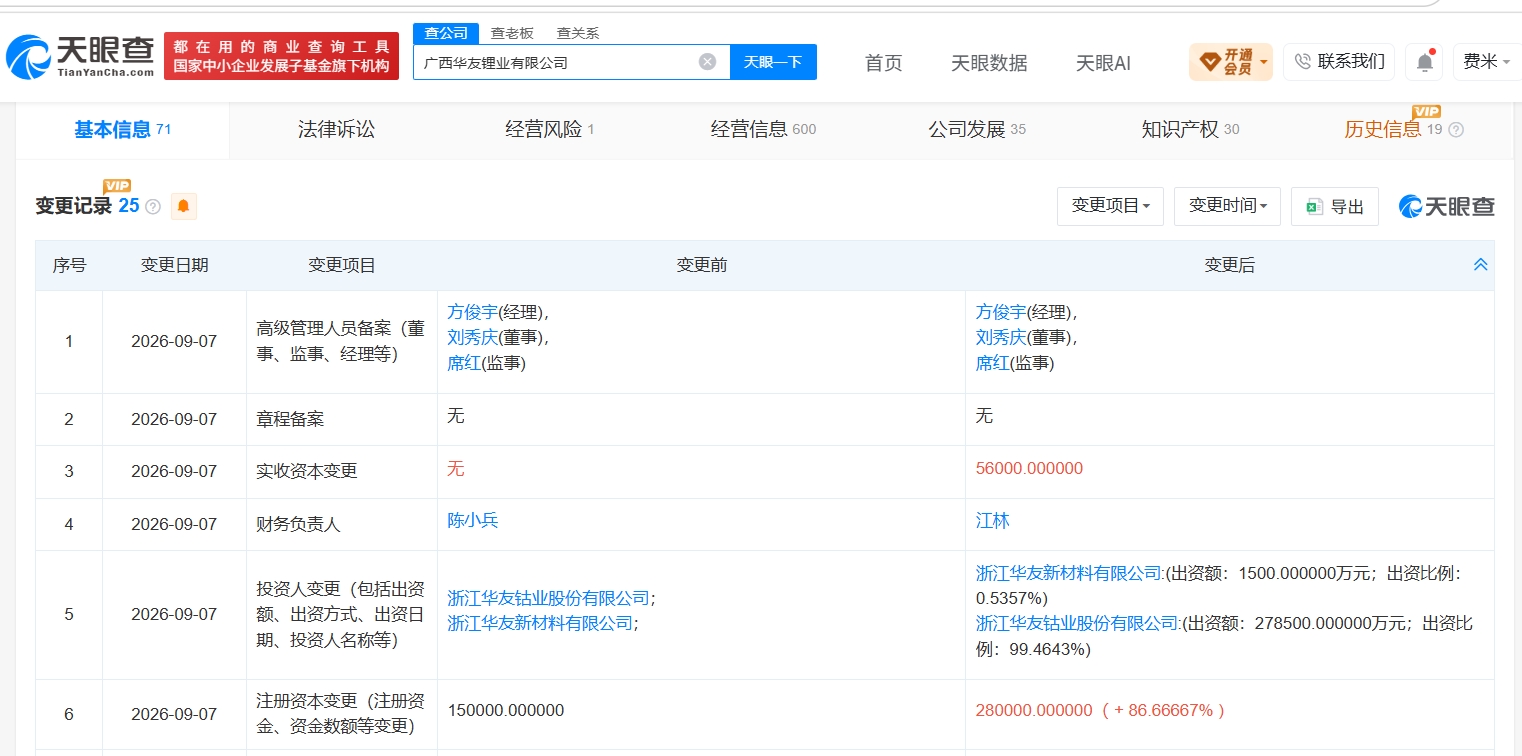Image resolution: width=1522 pixels, height=756 pixels.
Task: Click the 150000.000000 registered capital value
Action: [x=506, y=711]
